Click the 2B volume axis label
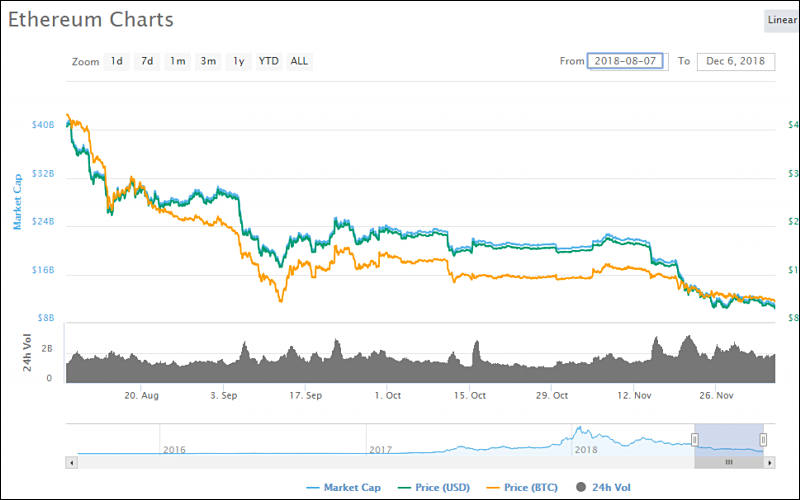 click(x=47, y=349)
